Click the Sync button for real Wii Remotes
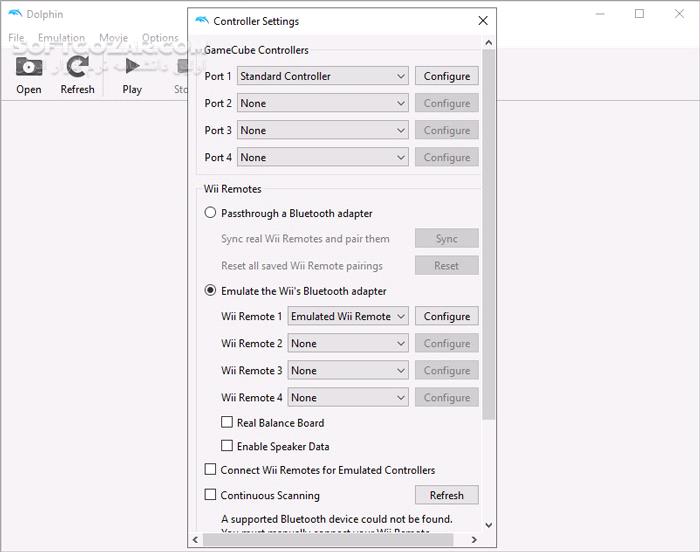Screen dimensions: 700x552 coord(447,238)
